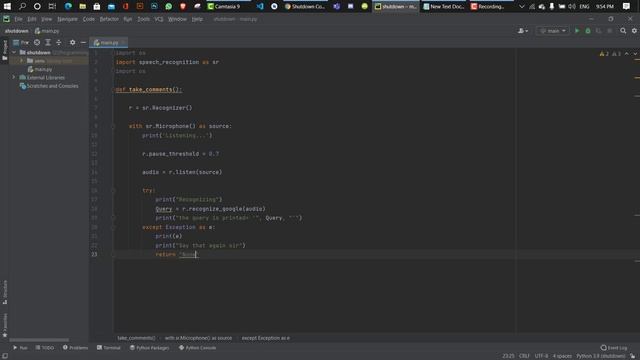Open Project panel options gear icon
The height and width of the screenshot is (360, 640).
pyautogui.click(x=72, y=42)
